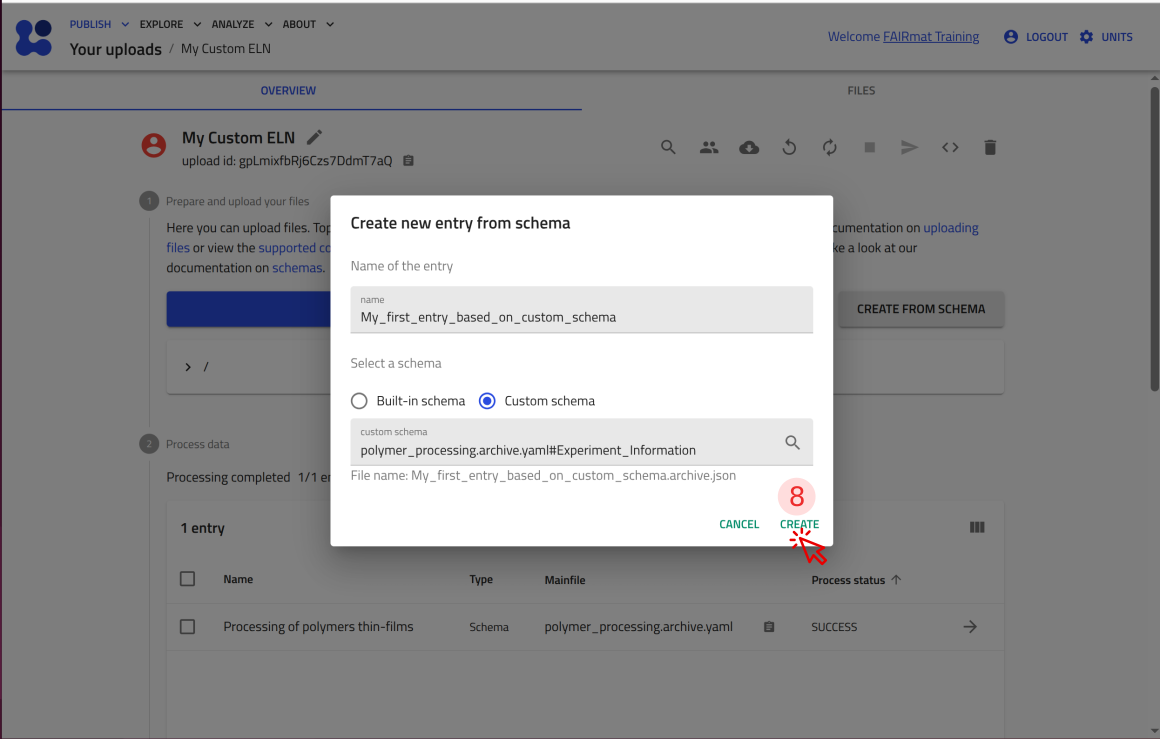Click the reprocess circular arrows icon
Image resolution: width=1160 pixels, height=739 pixels.
click(x=829, y=147)
